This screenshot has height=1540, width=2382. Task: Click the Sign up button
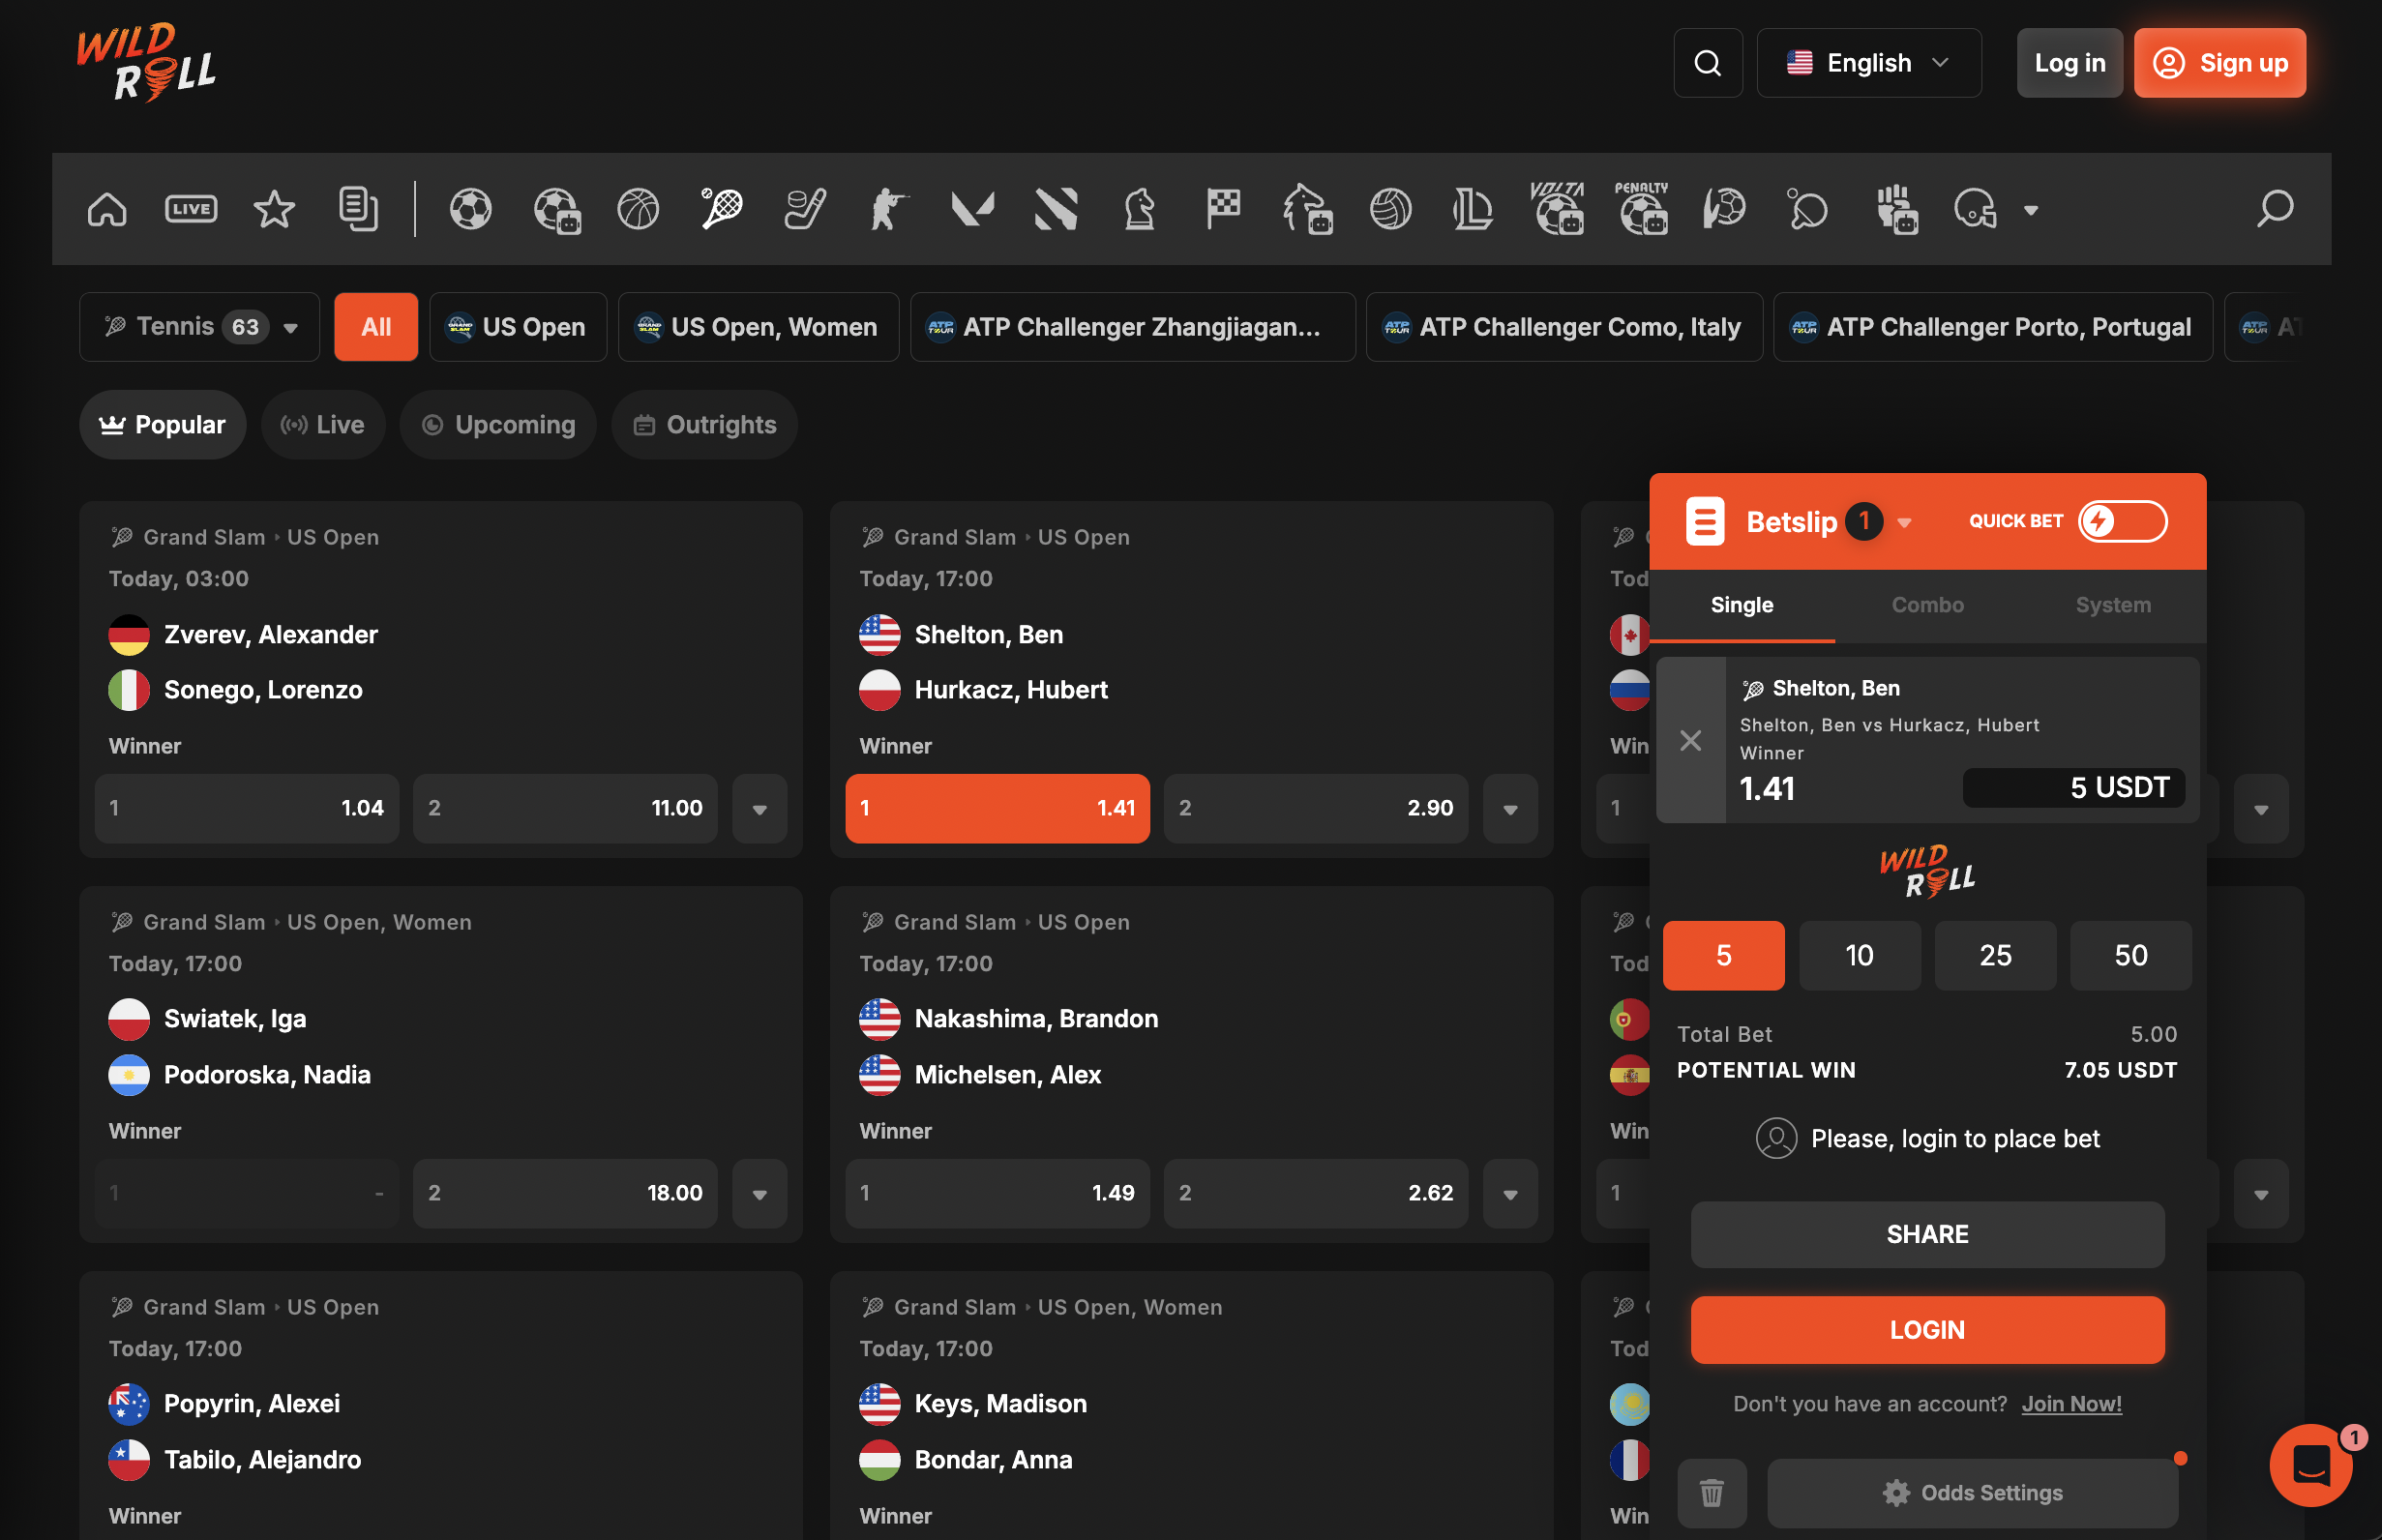[2219, 63]
